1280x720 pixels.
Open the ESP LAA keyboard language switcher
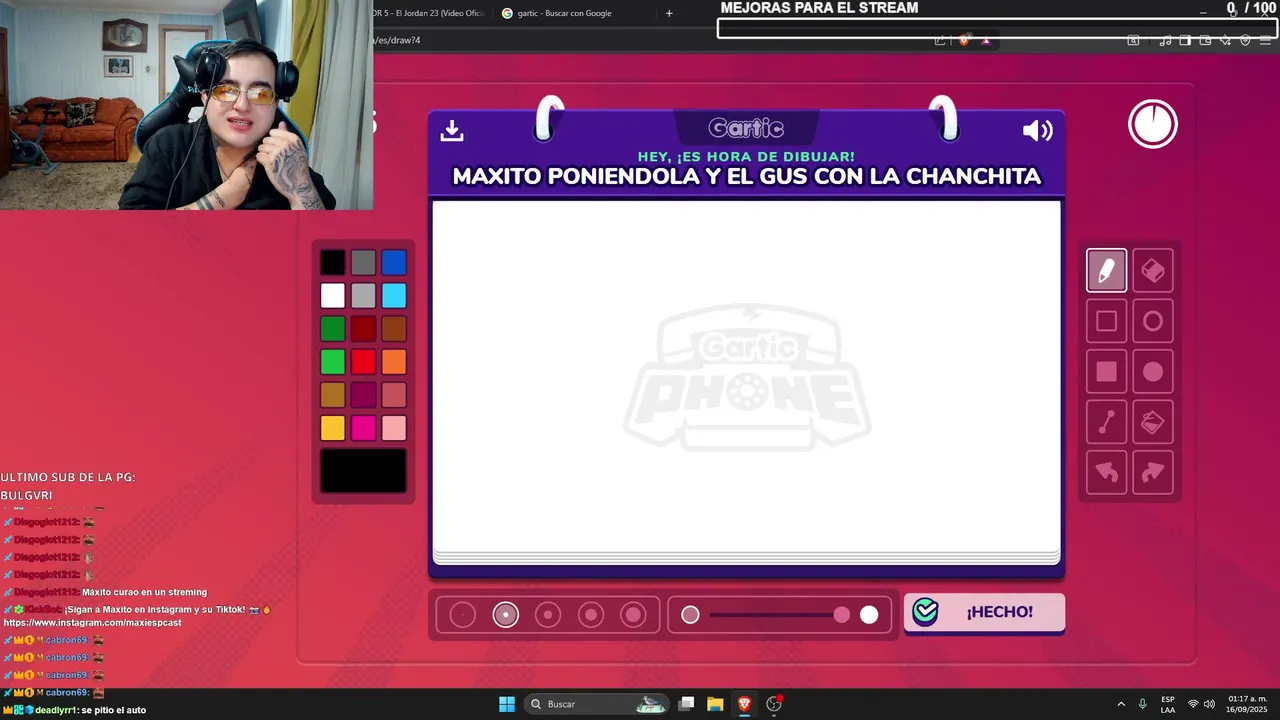point(1168,704)
